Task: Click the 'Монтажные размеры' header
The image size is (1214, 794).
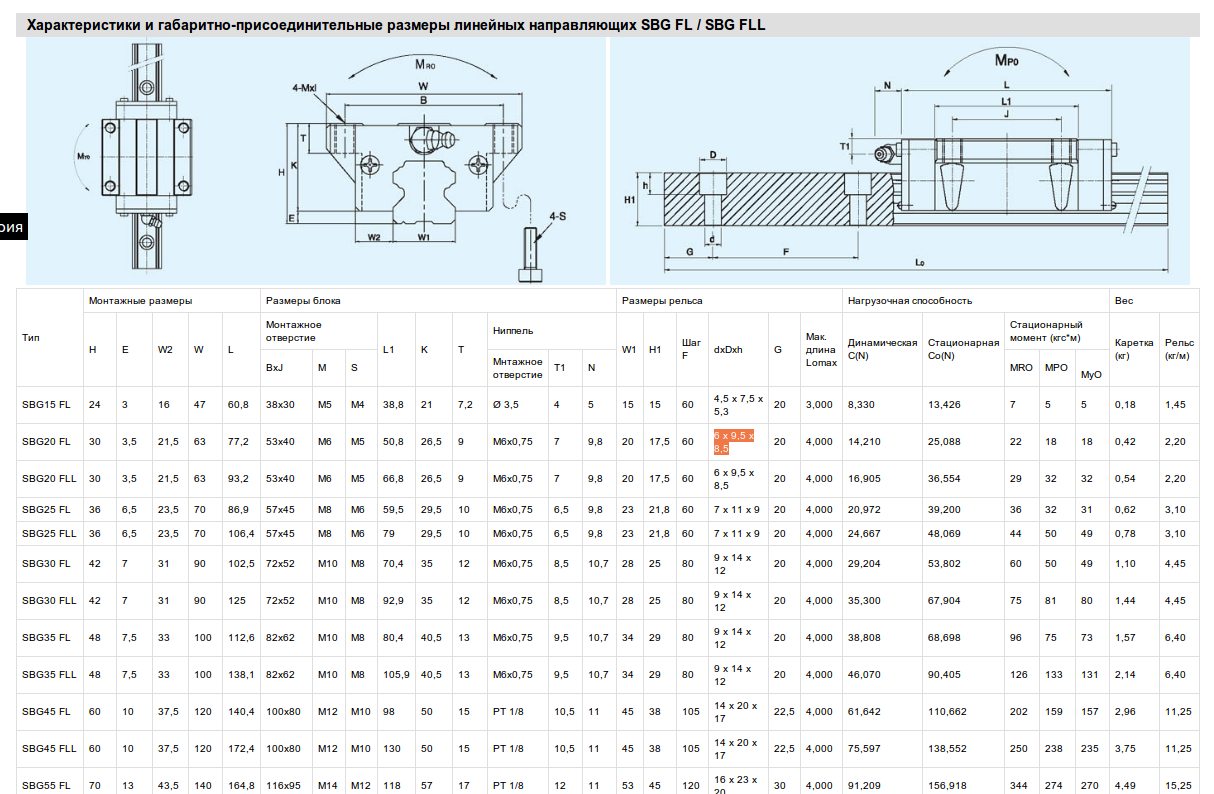Action: (141, 300)
